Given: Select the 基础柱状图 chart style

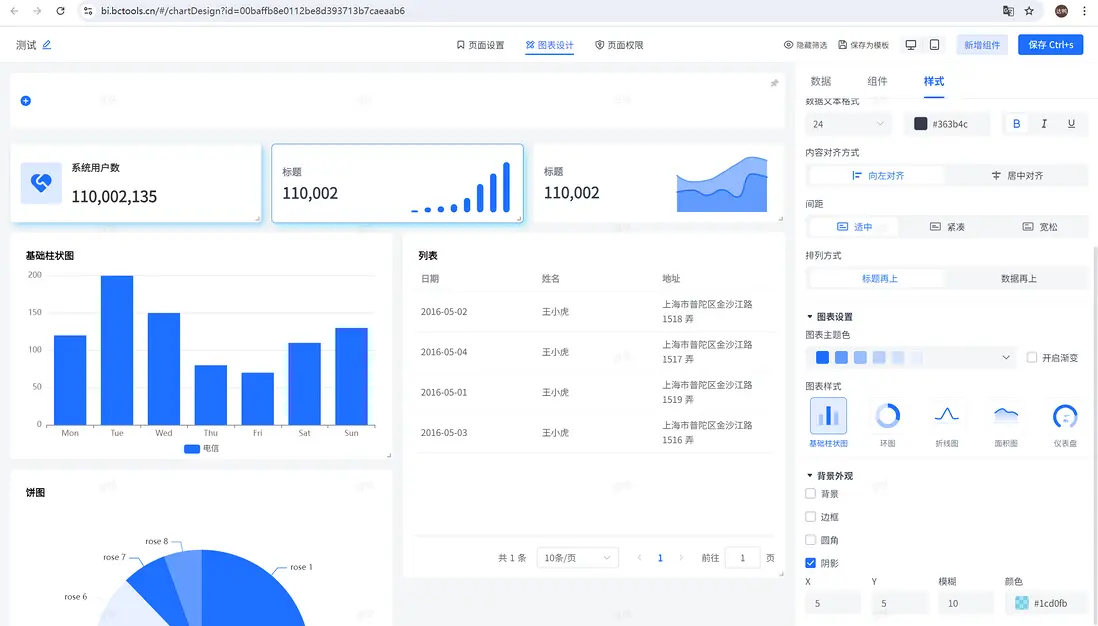Looking at the screenshot, I should click(x=828, y=422).
